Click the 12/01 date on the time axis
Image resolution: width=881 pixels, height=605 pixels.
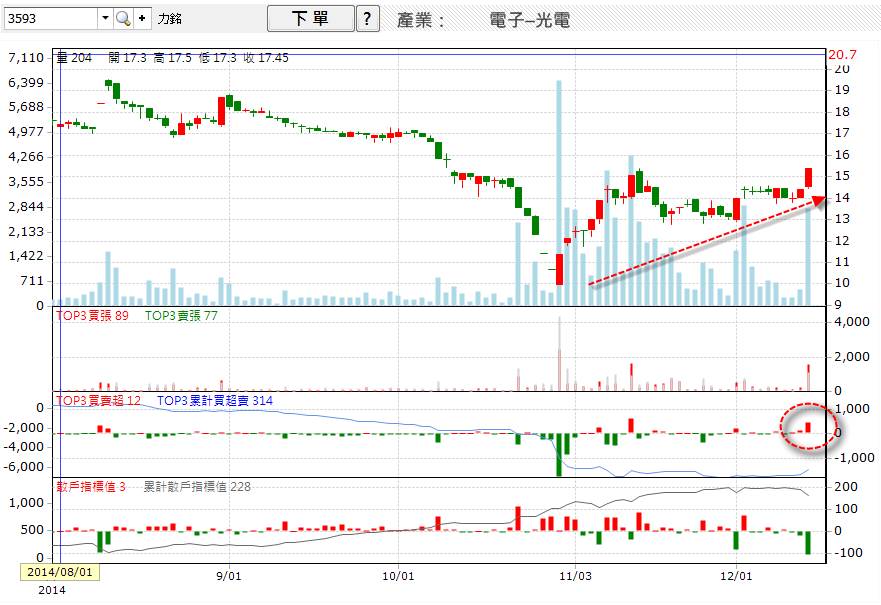click(736, 577)
